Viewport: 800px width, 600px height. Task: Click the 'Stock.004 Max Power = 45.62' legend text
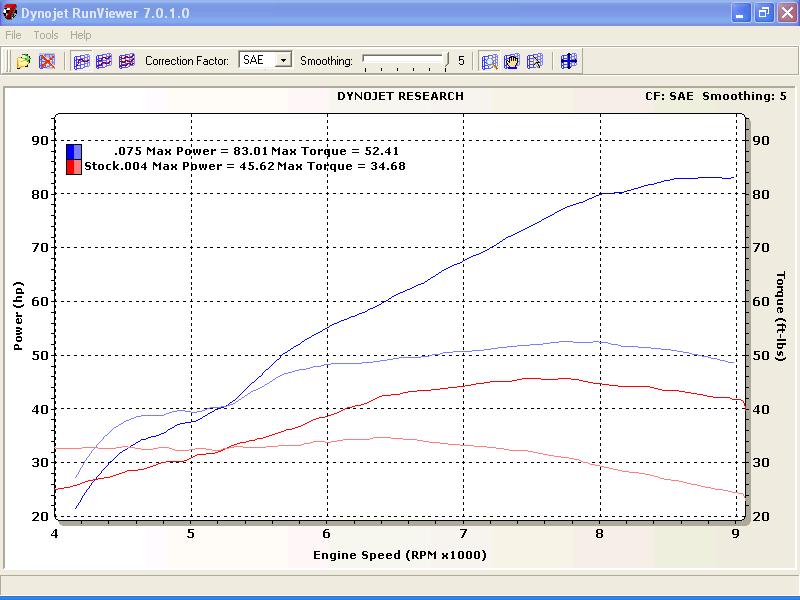coord(179,166)
